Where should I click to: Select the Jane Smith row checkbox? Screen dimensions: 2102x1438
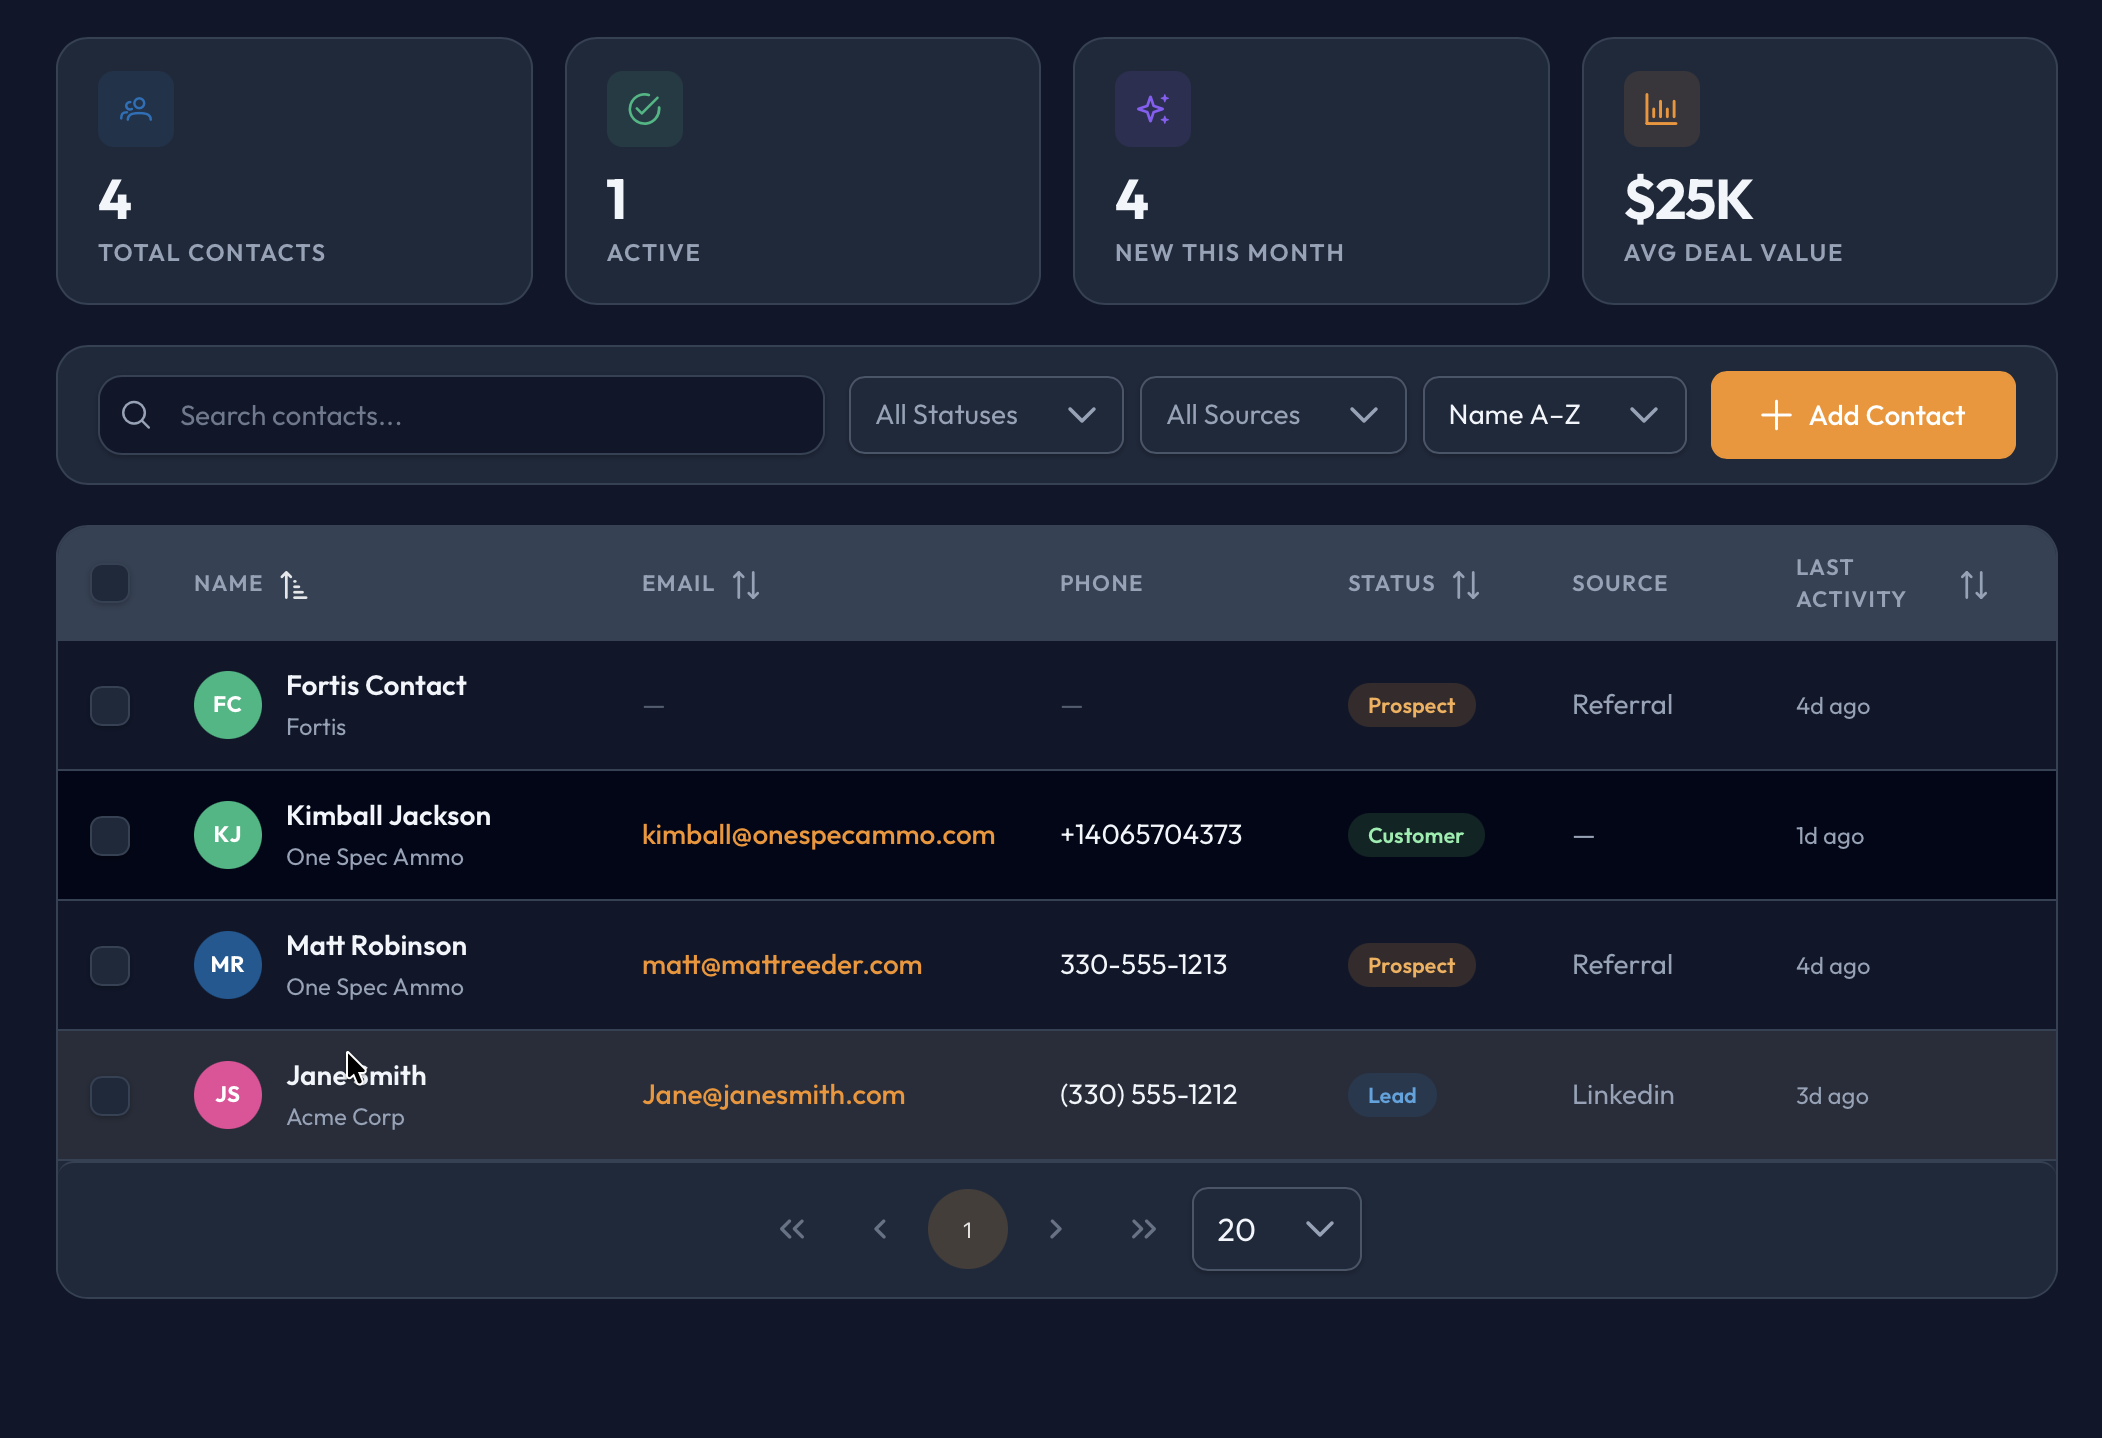[110, 1096]
